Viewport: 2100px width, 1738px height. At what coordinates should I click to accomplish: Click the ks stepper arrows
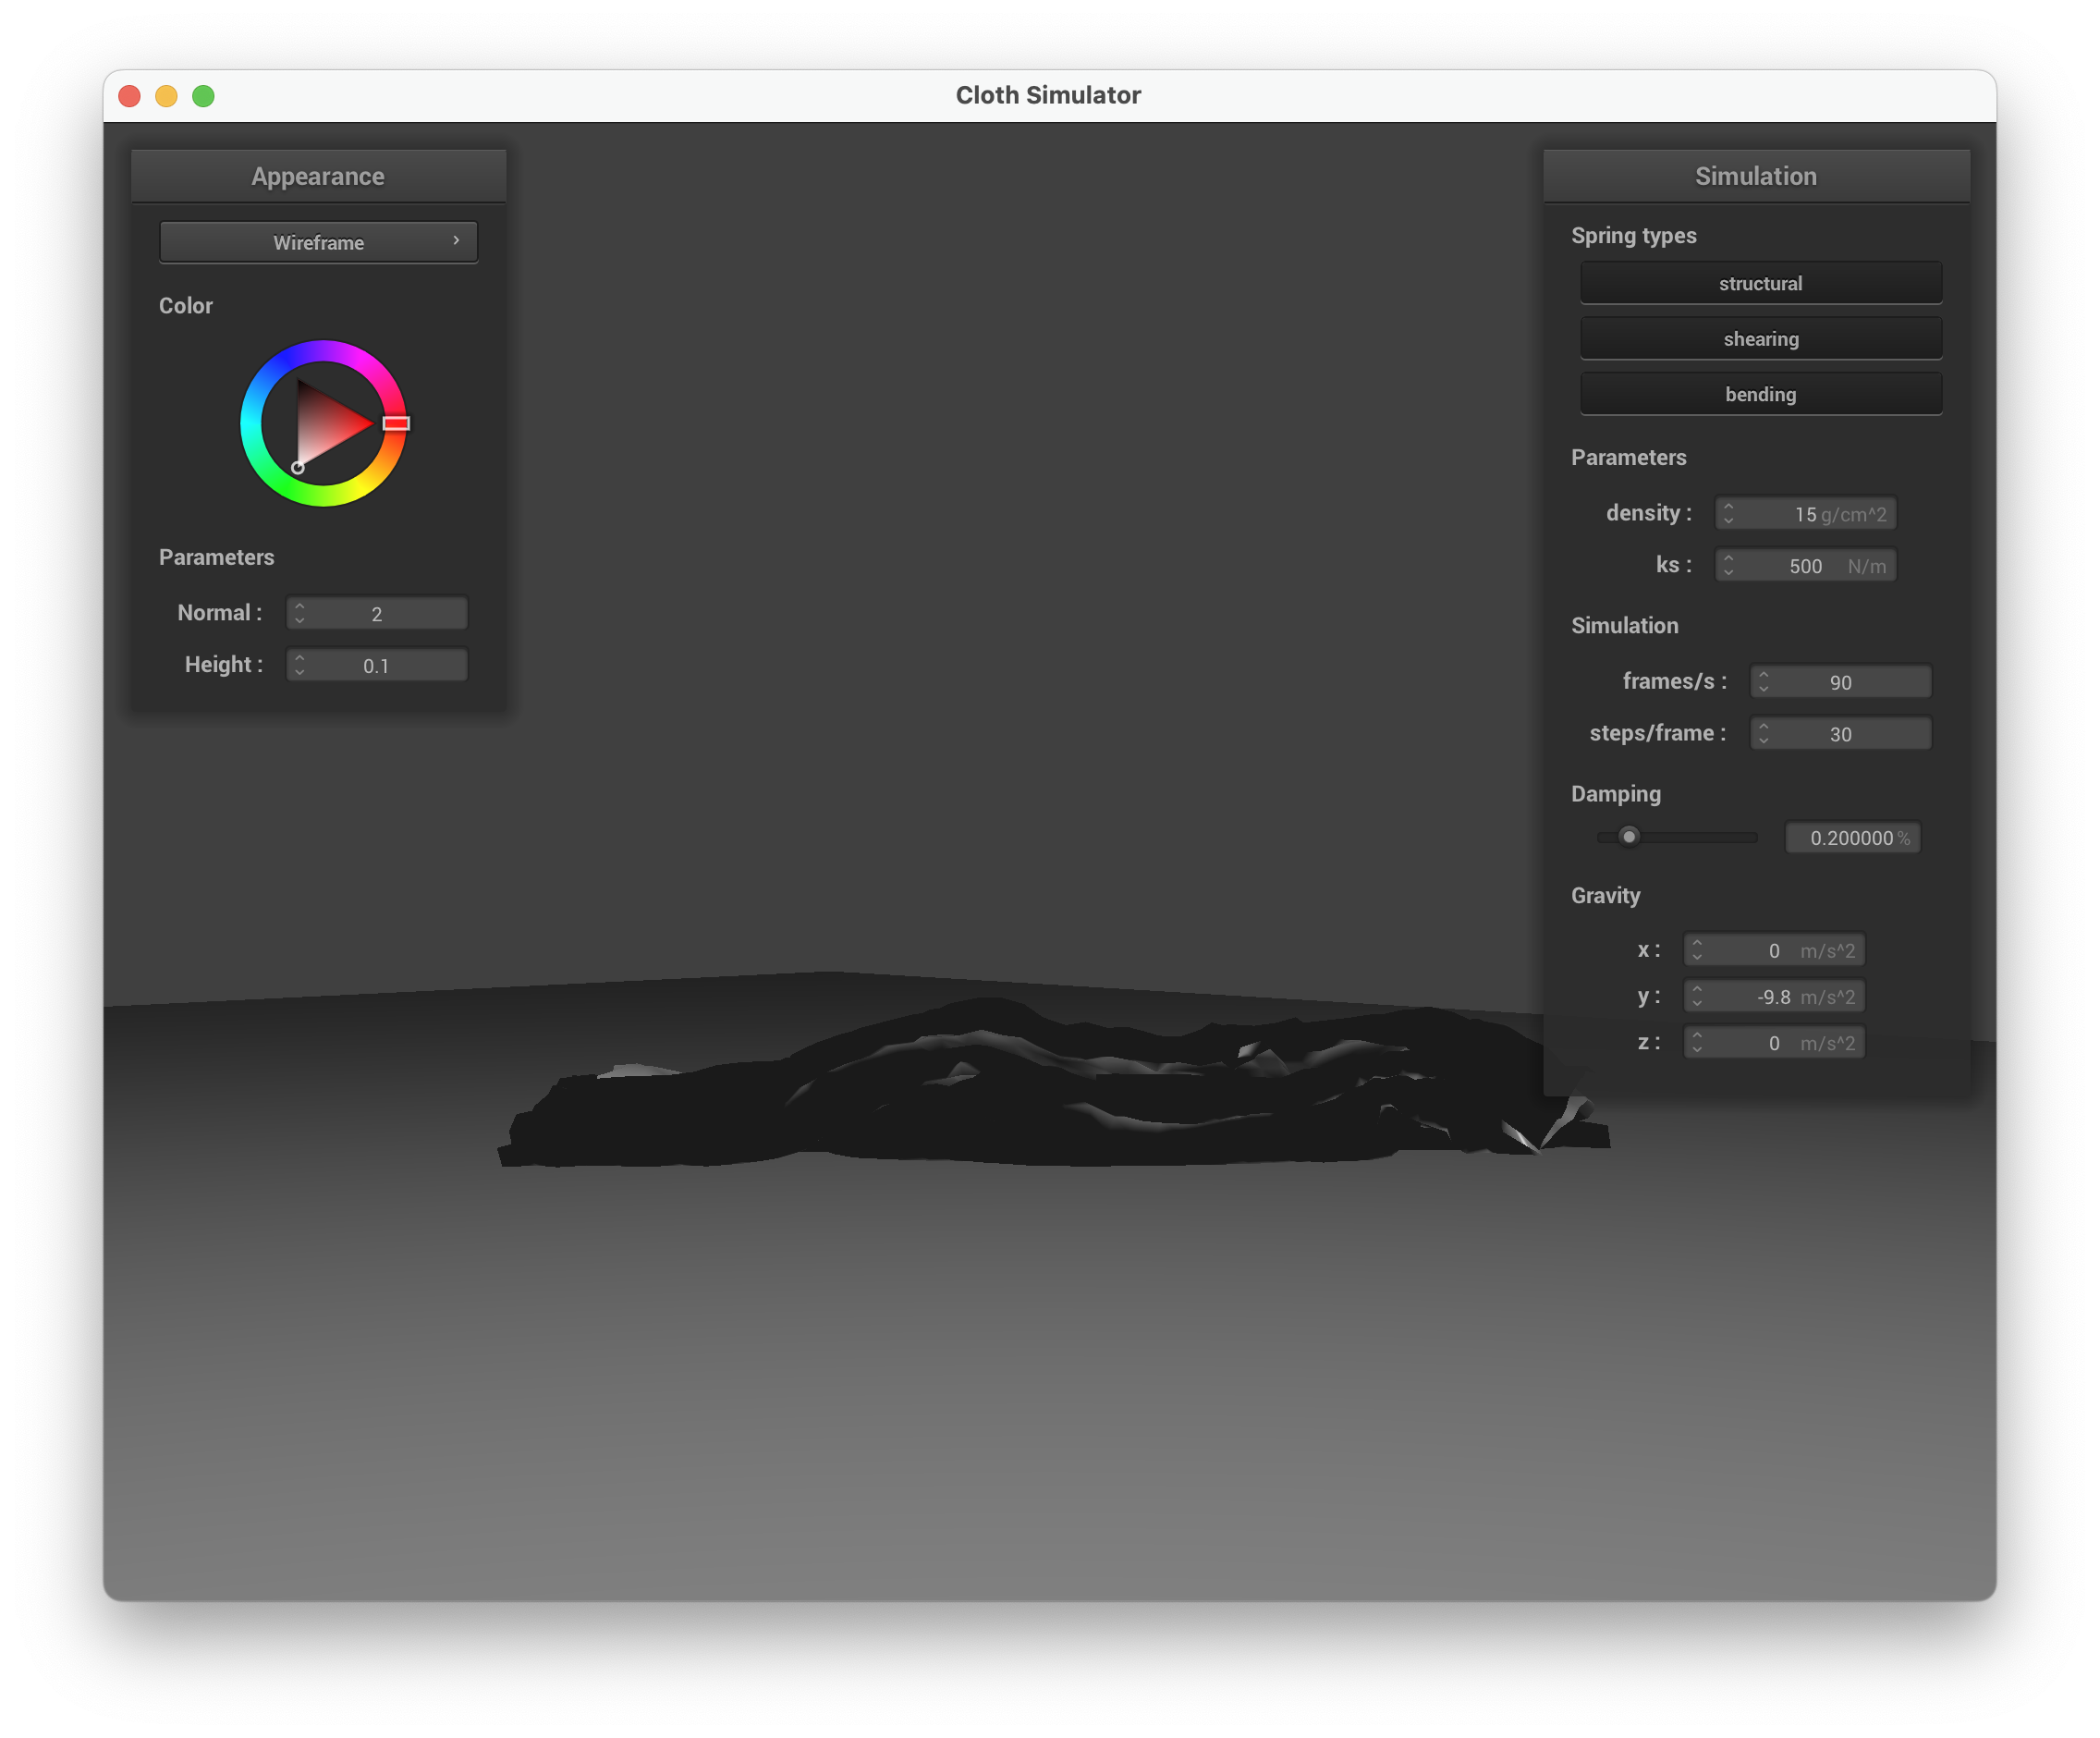(1728, 565)
